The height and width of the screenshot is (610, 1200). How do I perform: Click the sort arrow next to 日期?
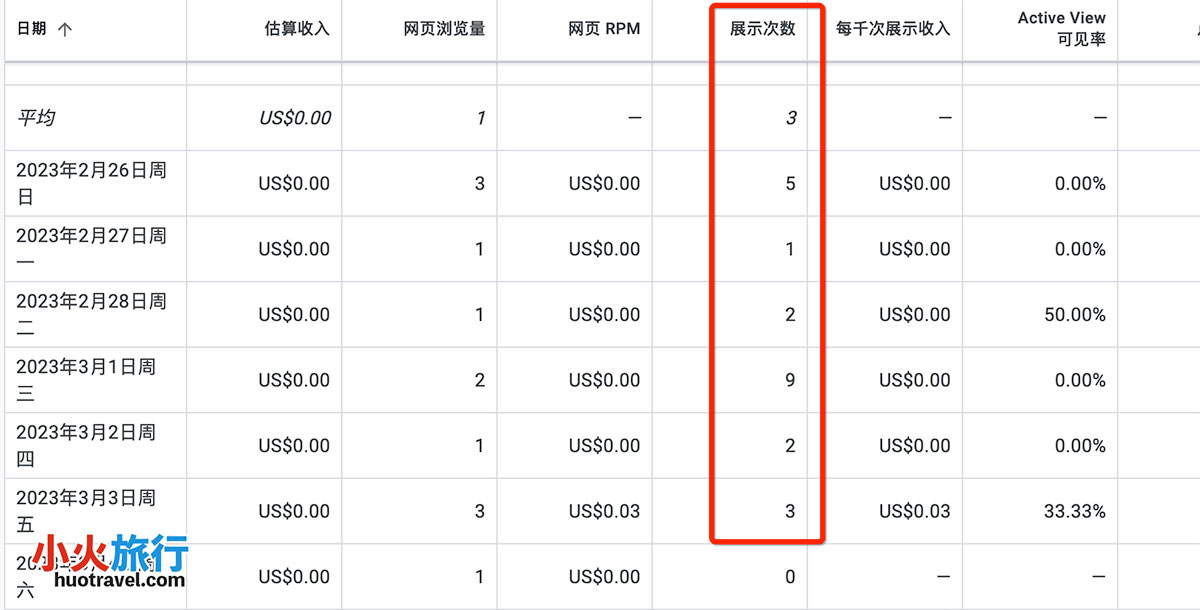click(65, 29)
